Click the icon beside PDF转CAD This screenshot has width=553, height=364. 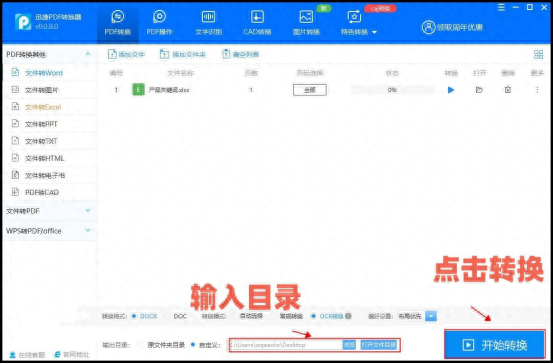(15, 192)
